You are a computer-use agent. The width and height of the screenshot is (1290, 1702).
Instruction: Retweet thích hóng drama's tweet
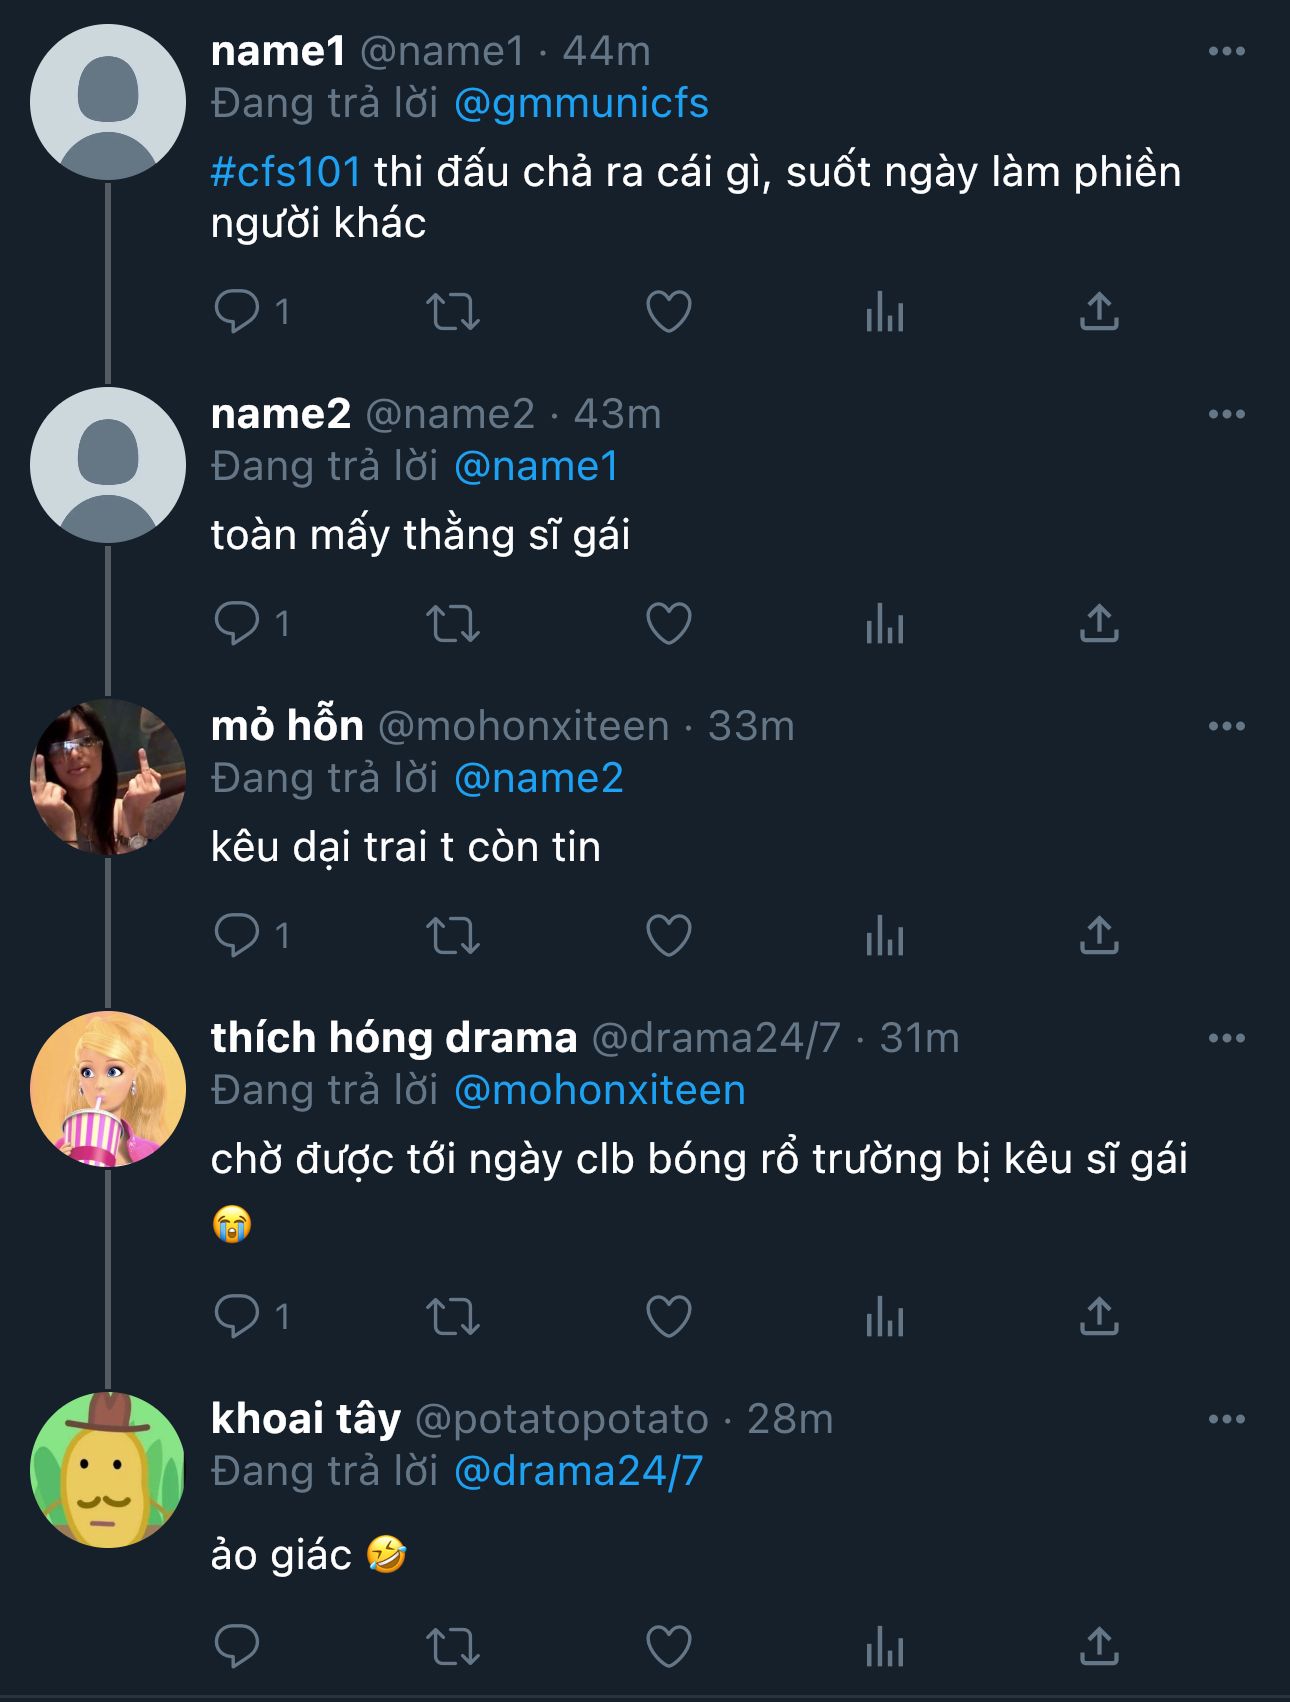tap(453, 1316)
